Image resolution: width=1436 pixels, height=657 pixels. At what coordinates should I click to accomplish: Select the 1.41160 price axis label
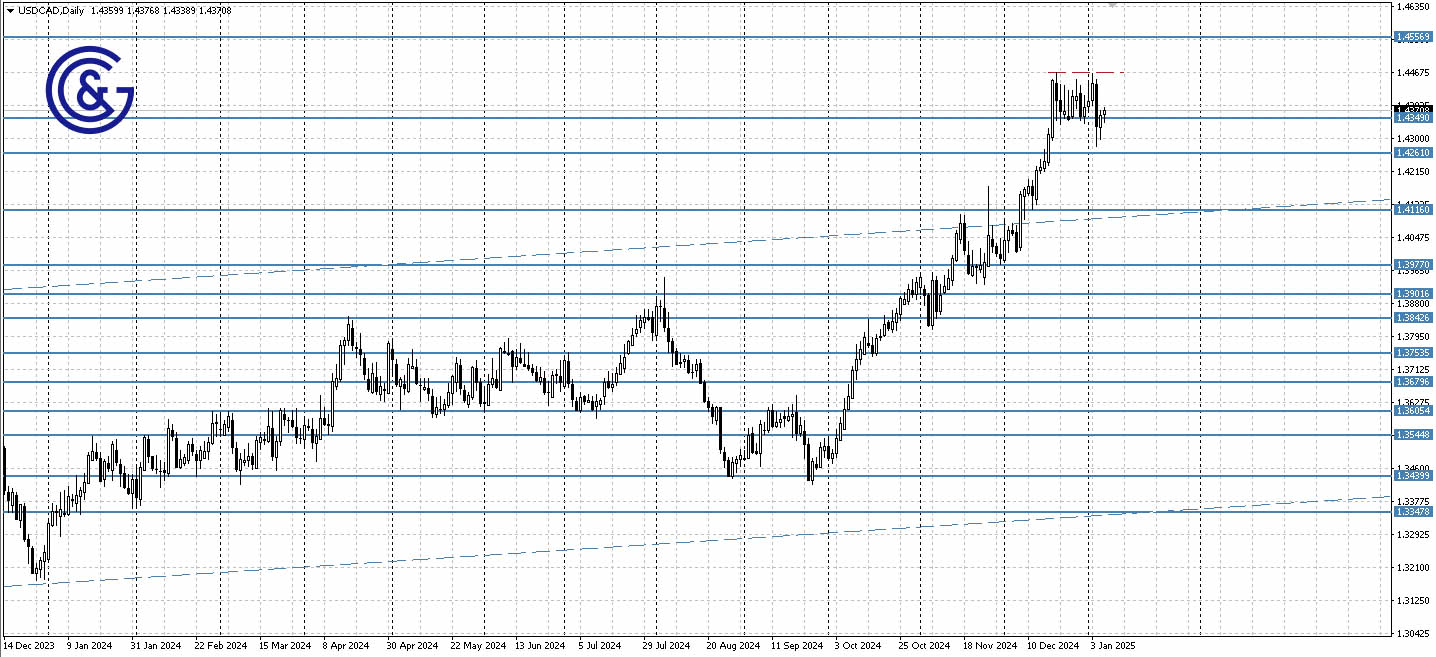pos(1416,211)
